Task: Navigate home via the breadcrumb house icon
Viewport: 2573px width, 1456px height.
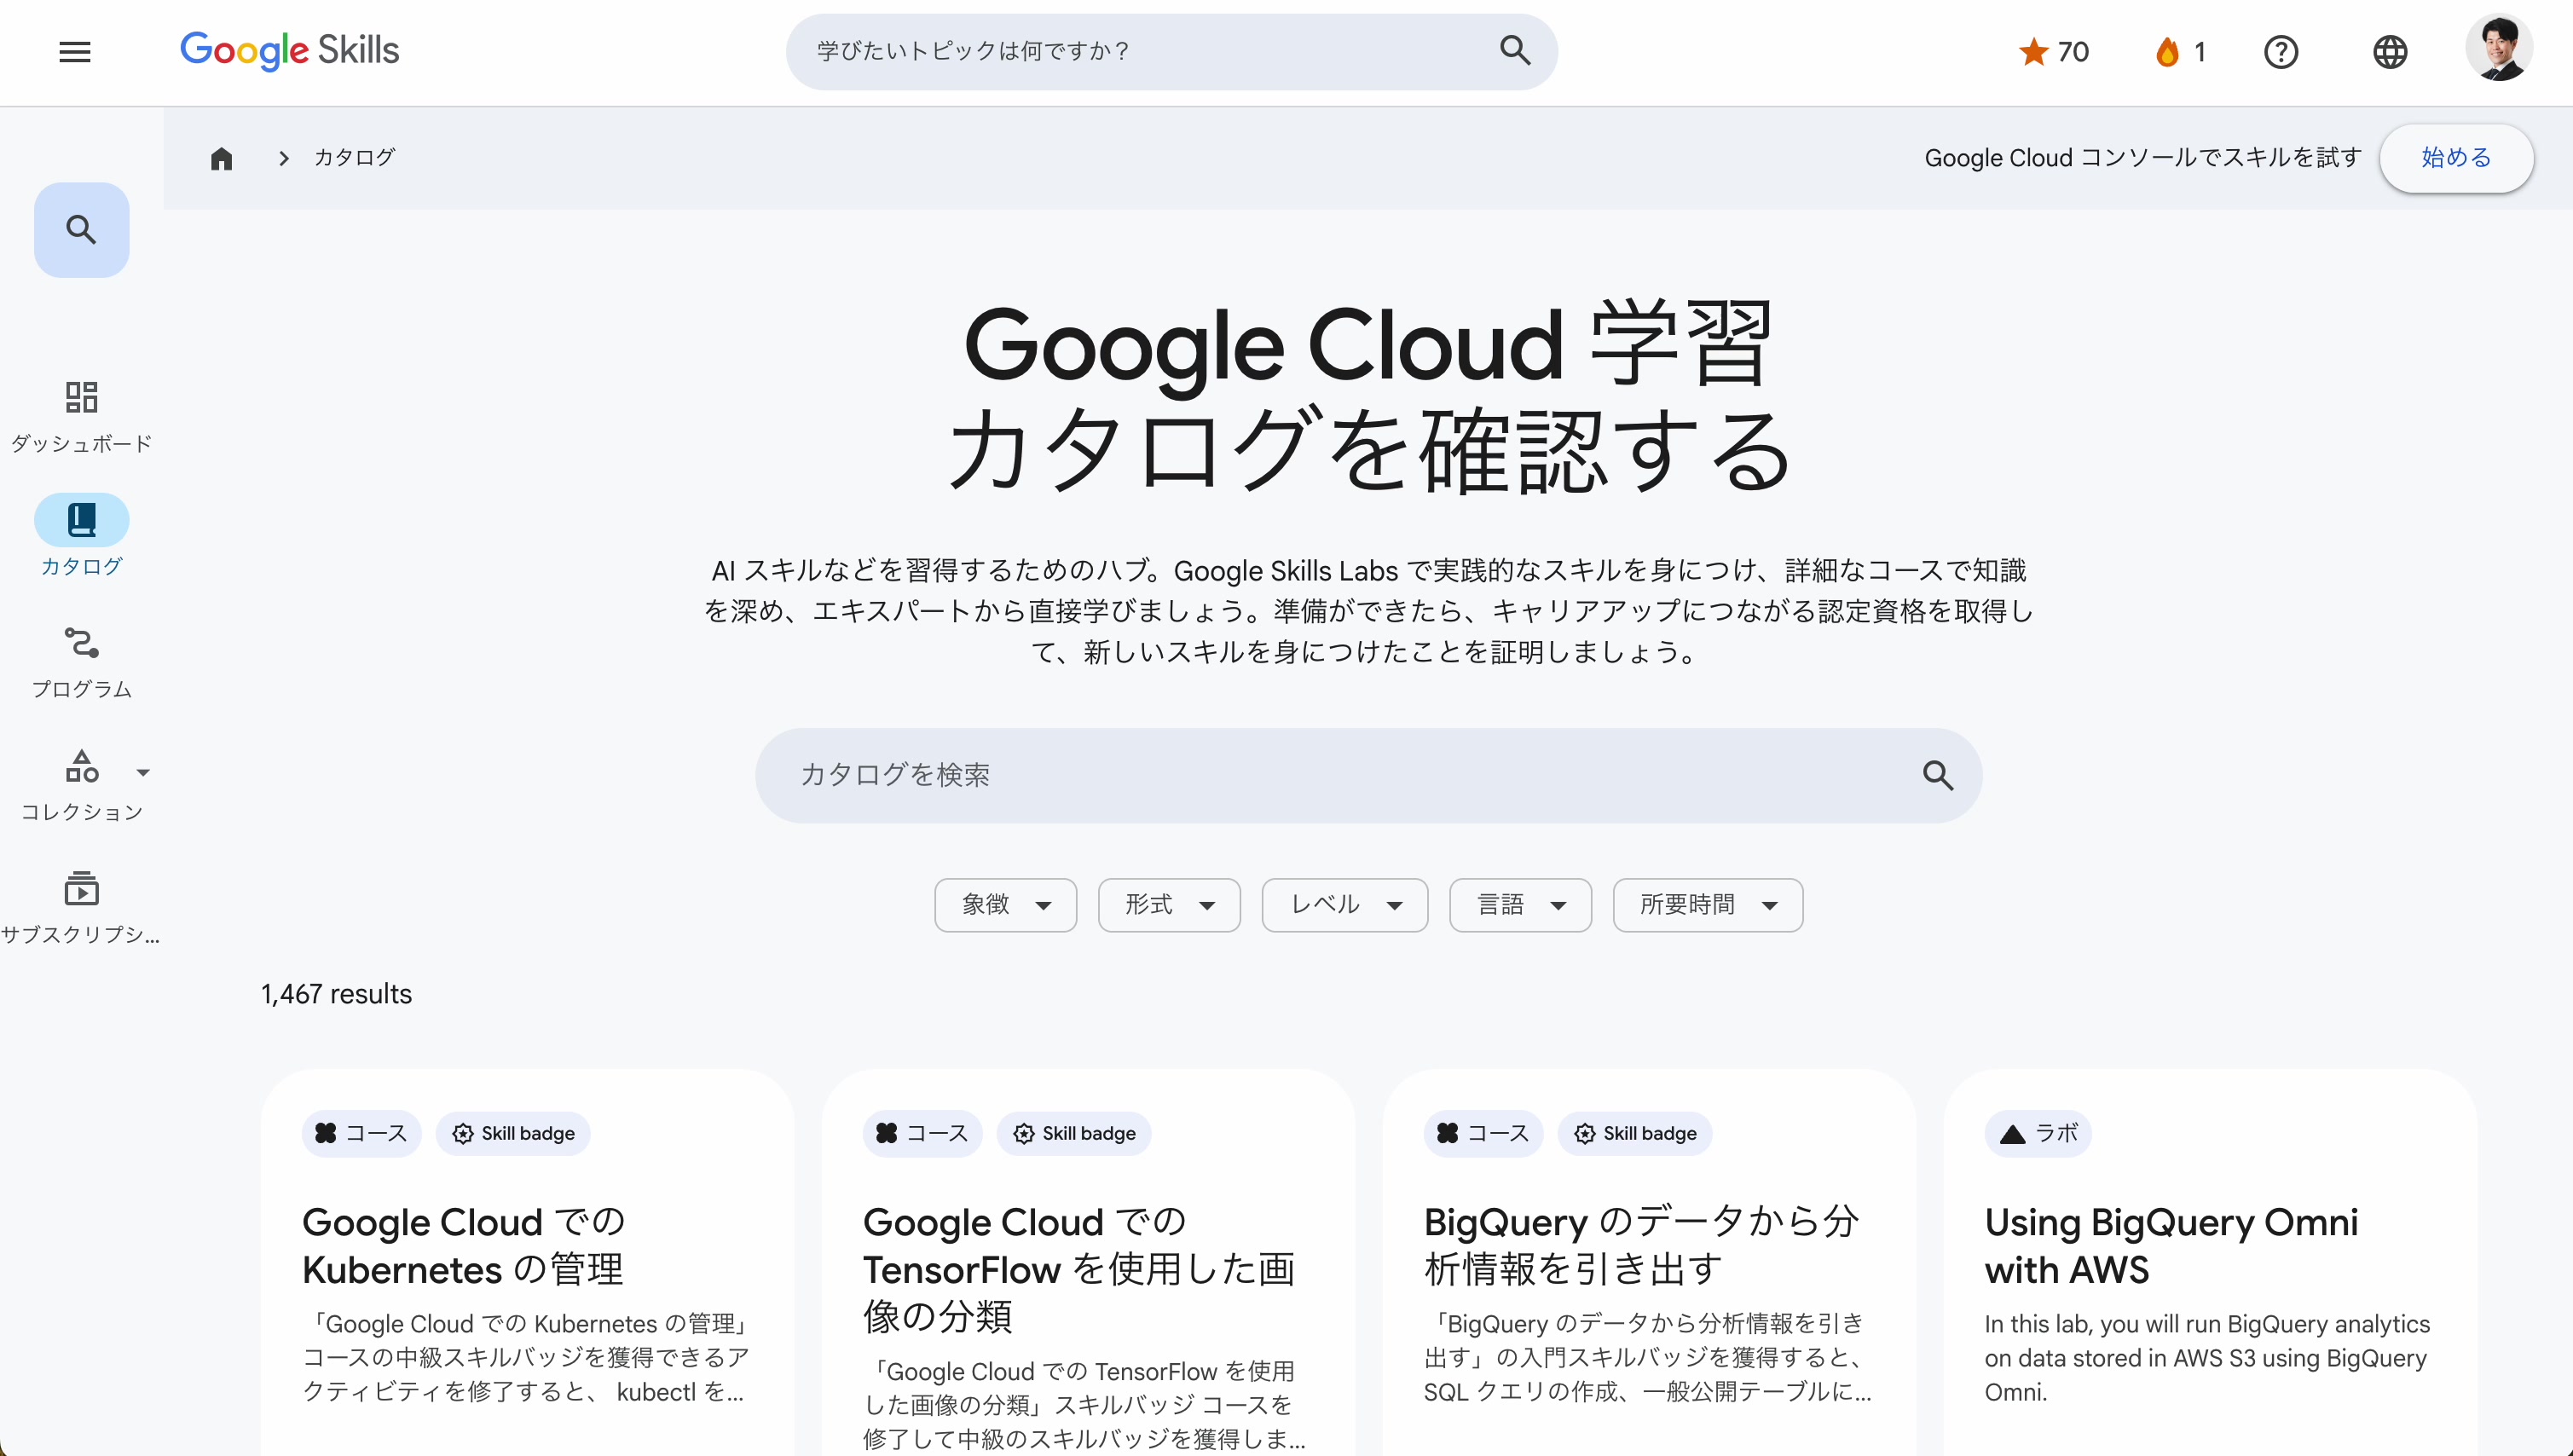Action: click(221, 158)
